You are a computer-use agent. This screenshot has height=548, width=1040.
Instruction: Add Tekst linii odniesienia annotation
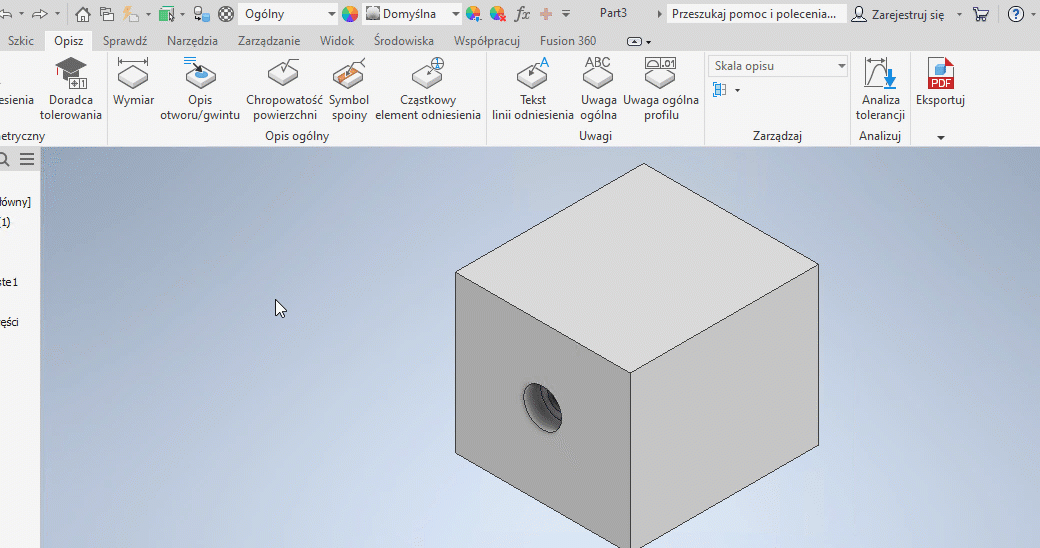(x=533, y=89)
